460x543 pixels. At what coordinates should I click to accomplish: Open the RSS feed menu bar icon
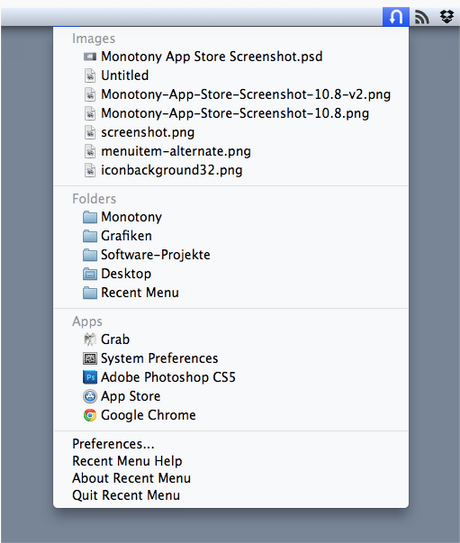coord(422,17)
